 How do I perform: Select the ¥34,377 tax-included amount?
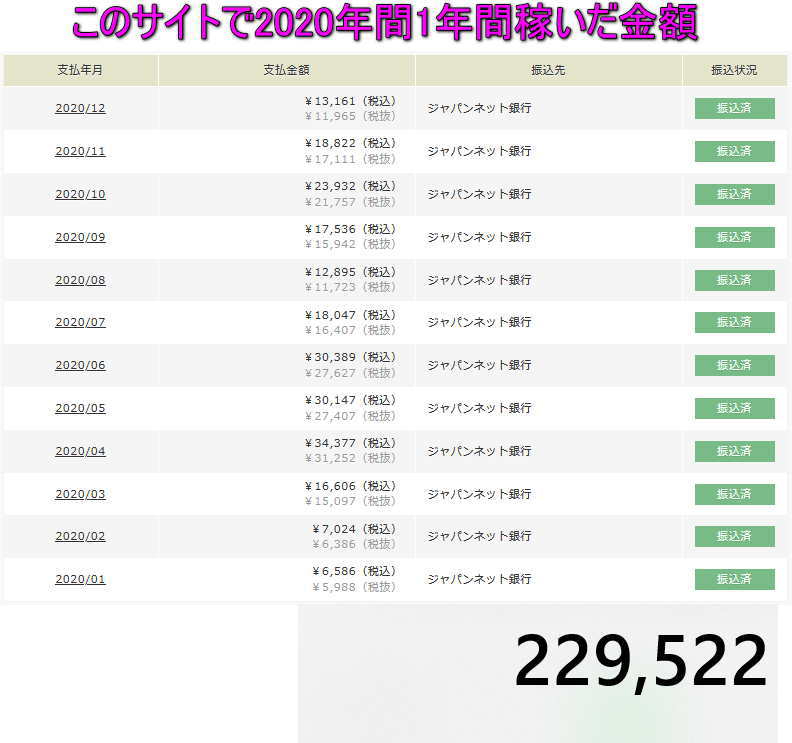click(351, 443)
